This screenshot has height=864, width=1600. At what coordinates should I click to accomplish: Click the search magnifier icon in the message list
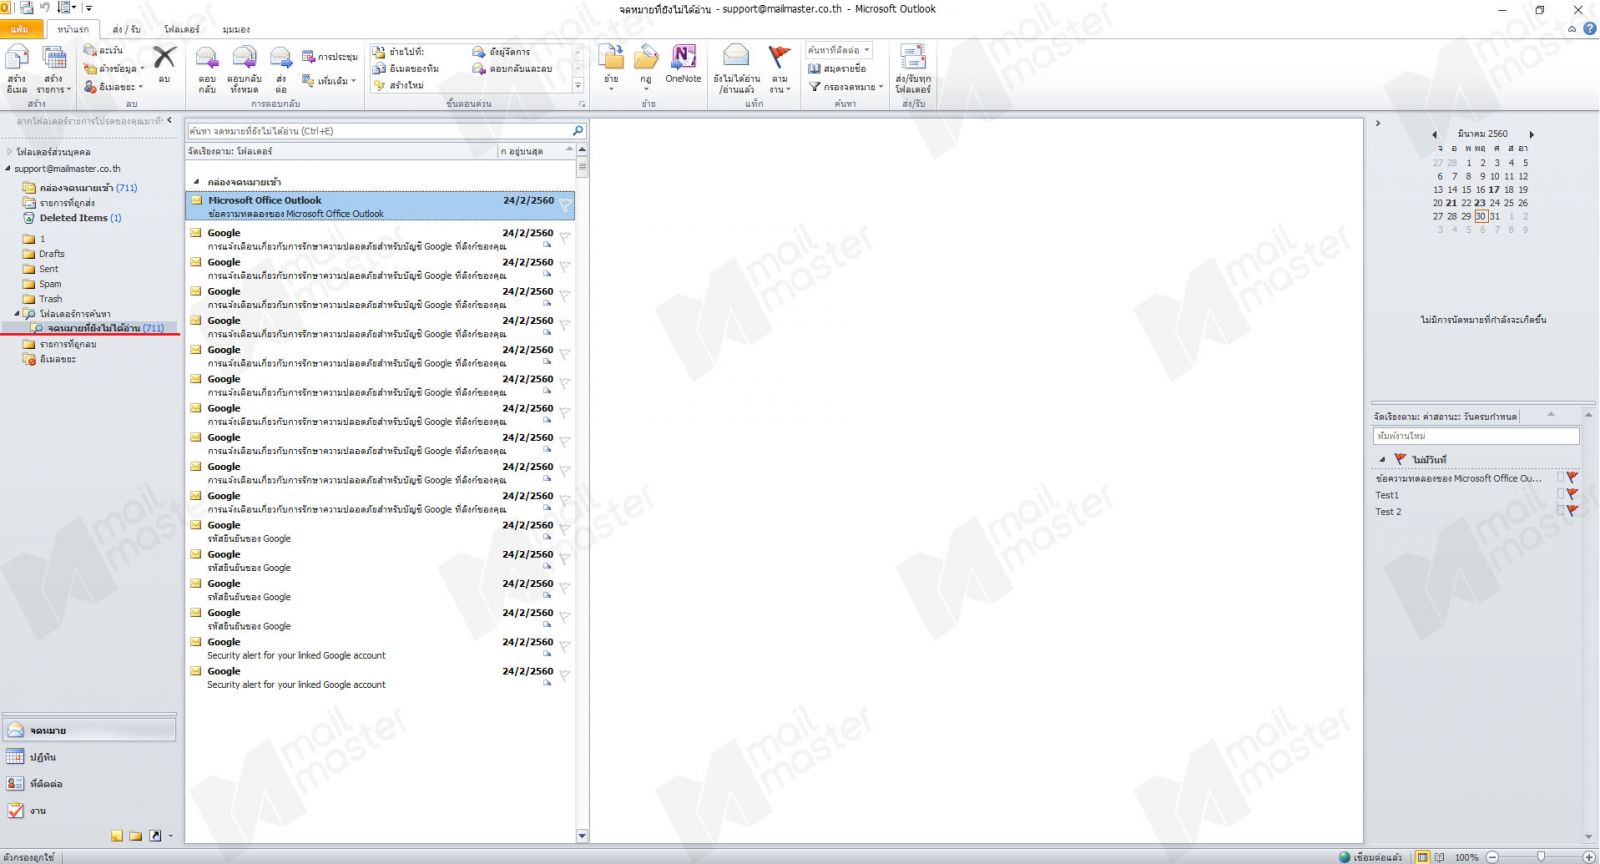click(577, 131)
